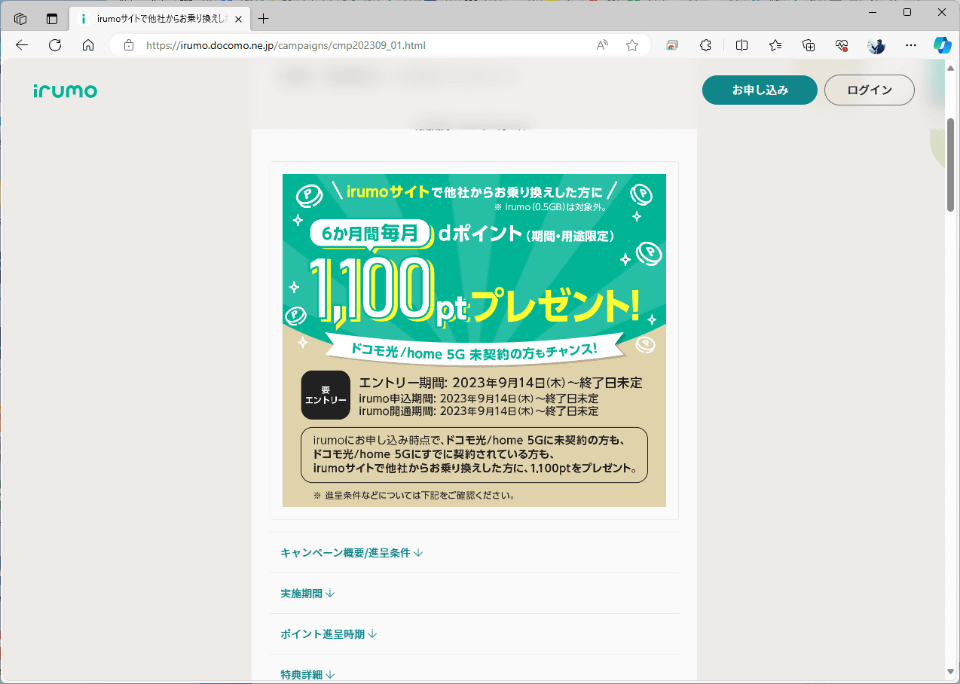Viewport: 960px width, 684px height.
Task: Open the browser profile avatar
Action: coord(877,45)
